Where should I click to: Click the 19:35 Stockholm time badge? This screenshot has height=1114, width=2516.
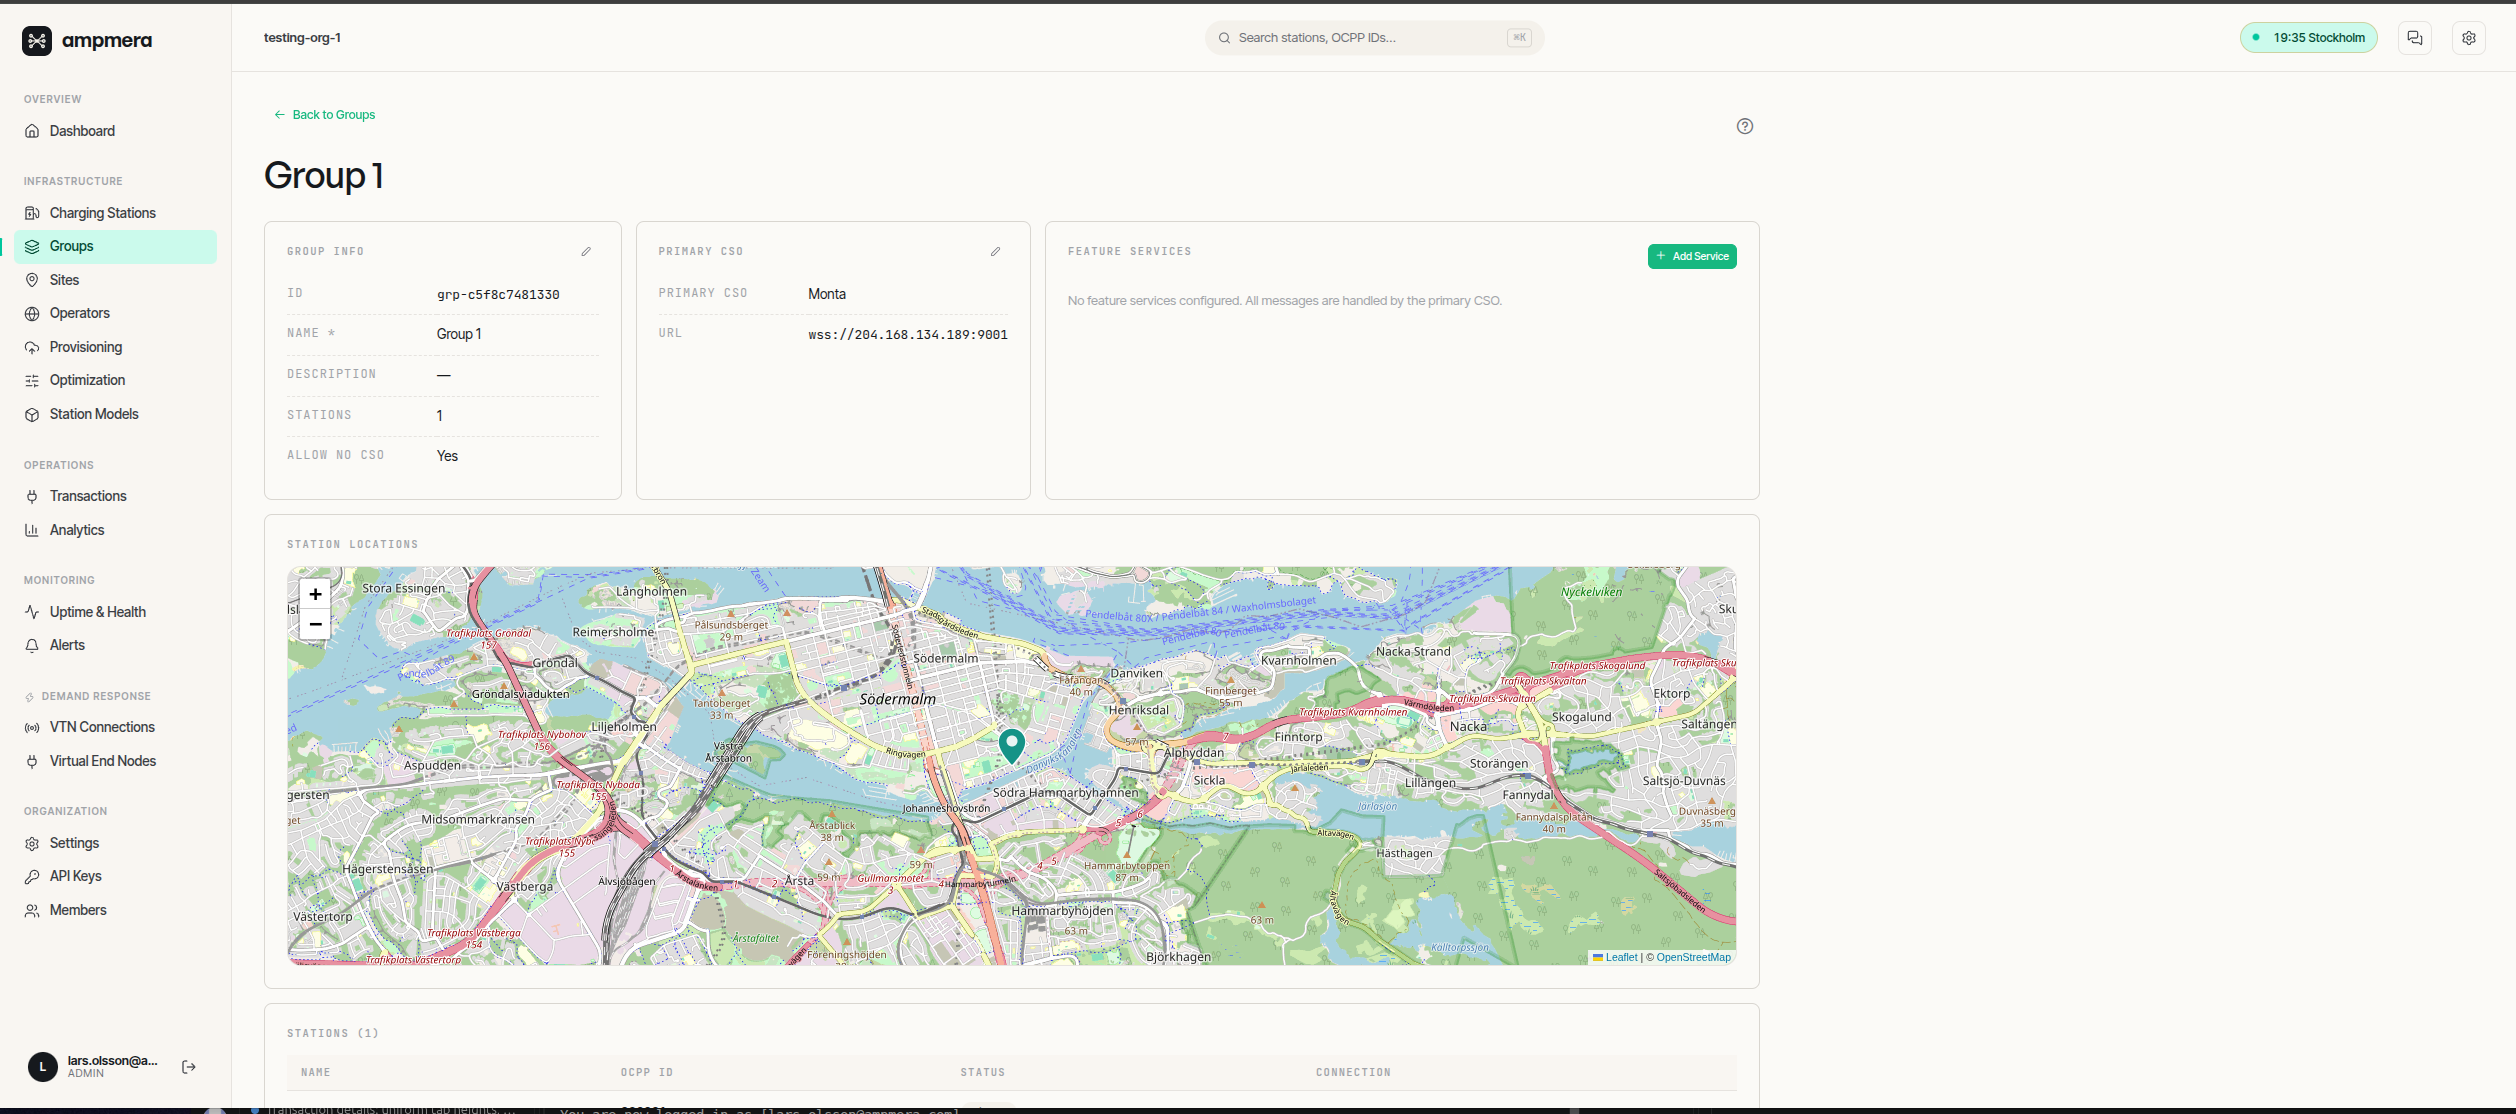(x=2308, y=38)
